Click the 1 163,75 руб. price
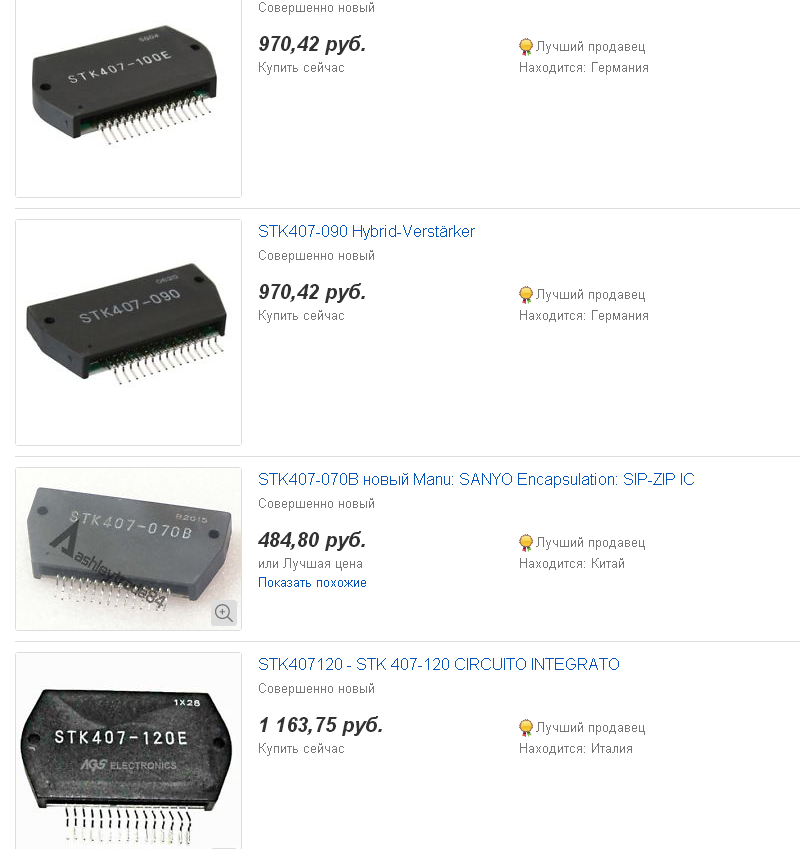This screenshot has height=849, width=800. click(320, 726)
